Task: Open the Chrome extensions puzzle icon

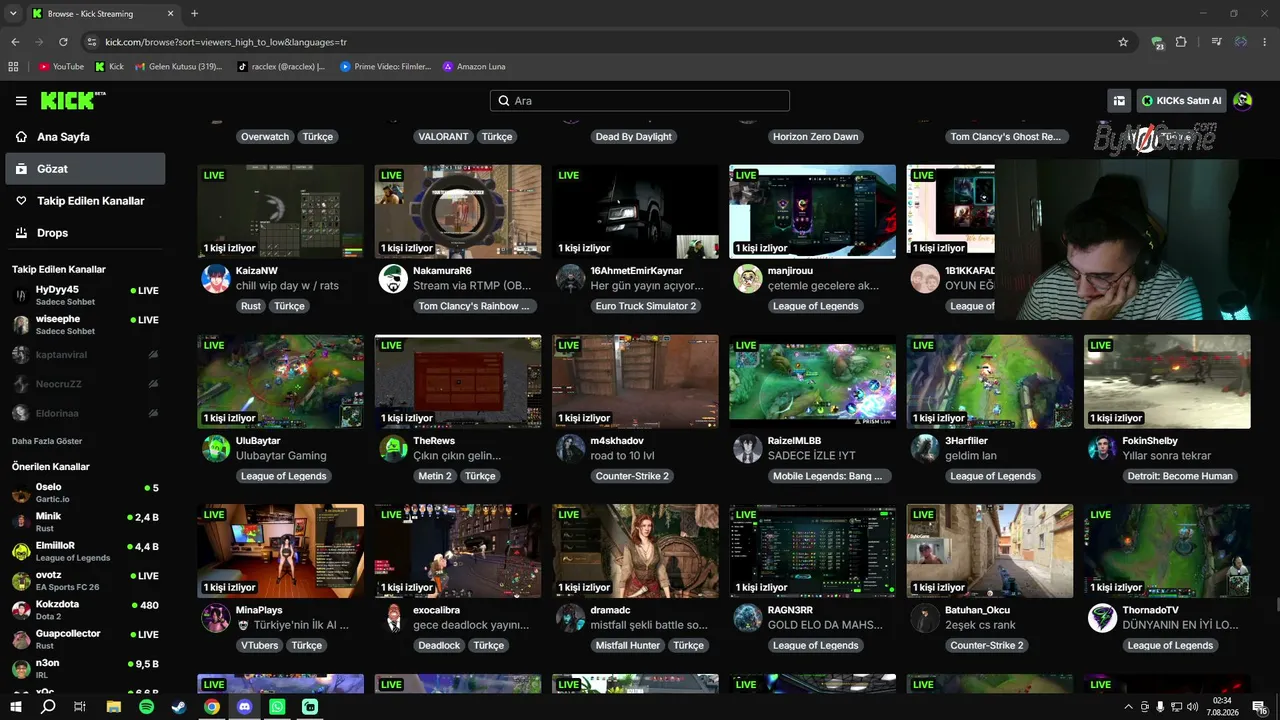Action: [x=1181, y=42]
